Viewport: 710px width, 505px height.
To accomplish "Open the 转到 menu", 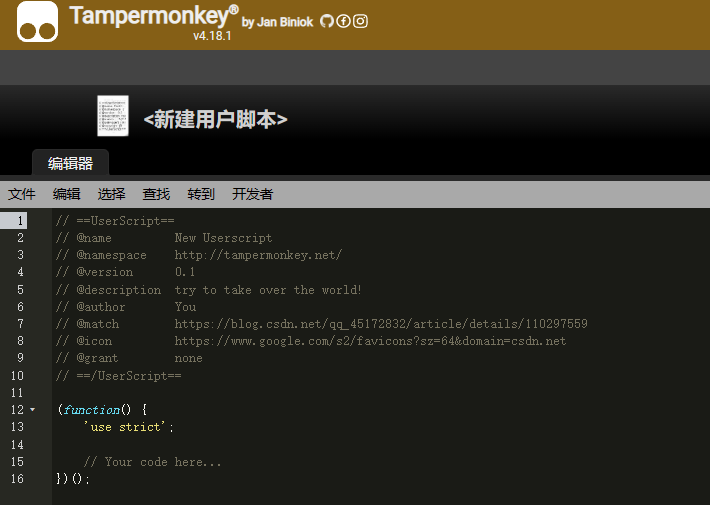I will pyautogui.click(x=201, y=194).
